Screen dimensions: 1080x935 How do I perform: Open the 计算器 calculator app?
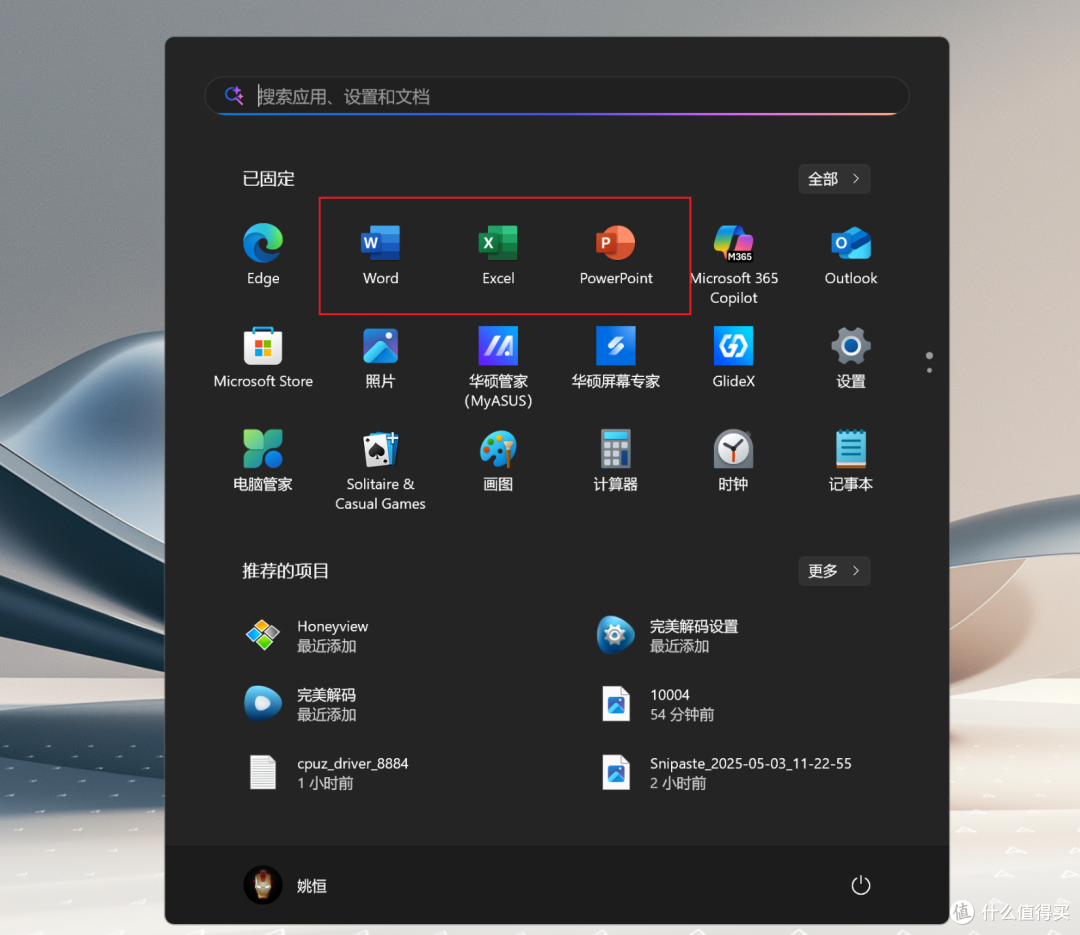point(616,460)
